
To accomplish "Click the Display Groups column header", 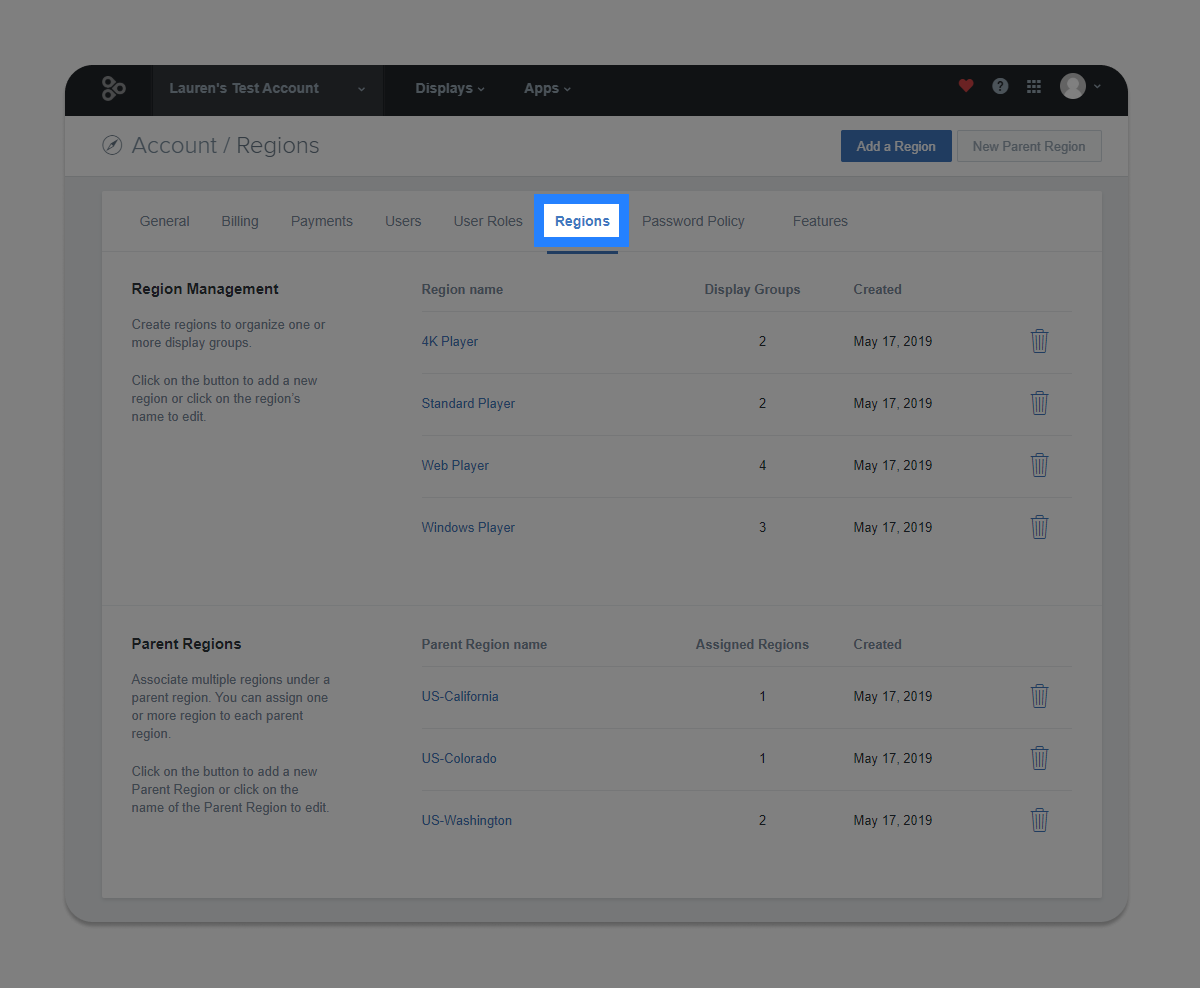I will [x=752, y=289].
